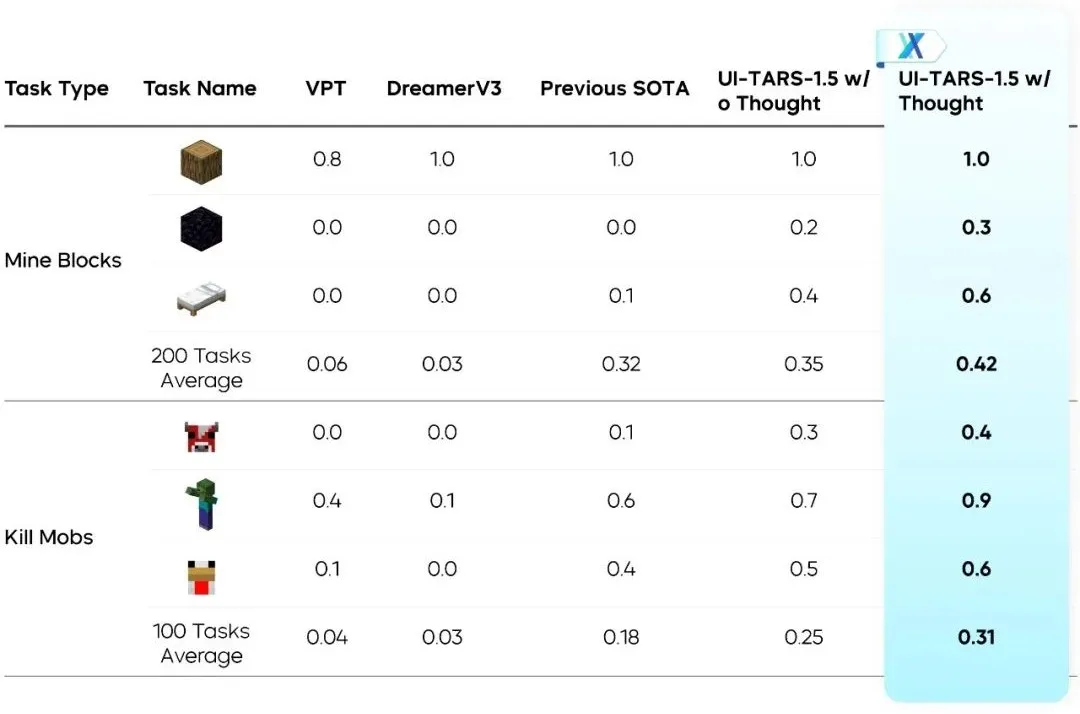Click the green zombie mob icon

pos(202,504)
